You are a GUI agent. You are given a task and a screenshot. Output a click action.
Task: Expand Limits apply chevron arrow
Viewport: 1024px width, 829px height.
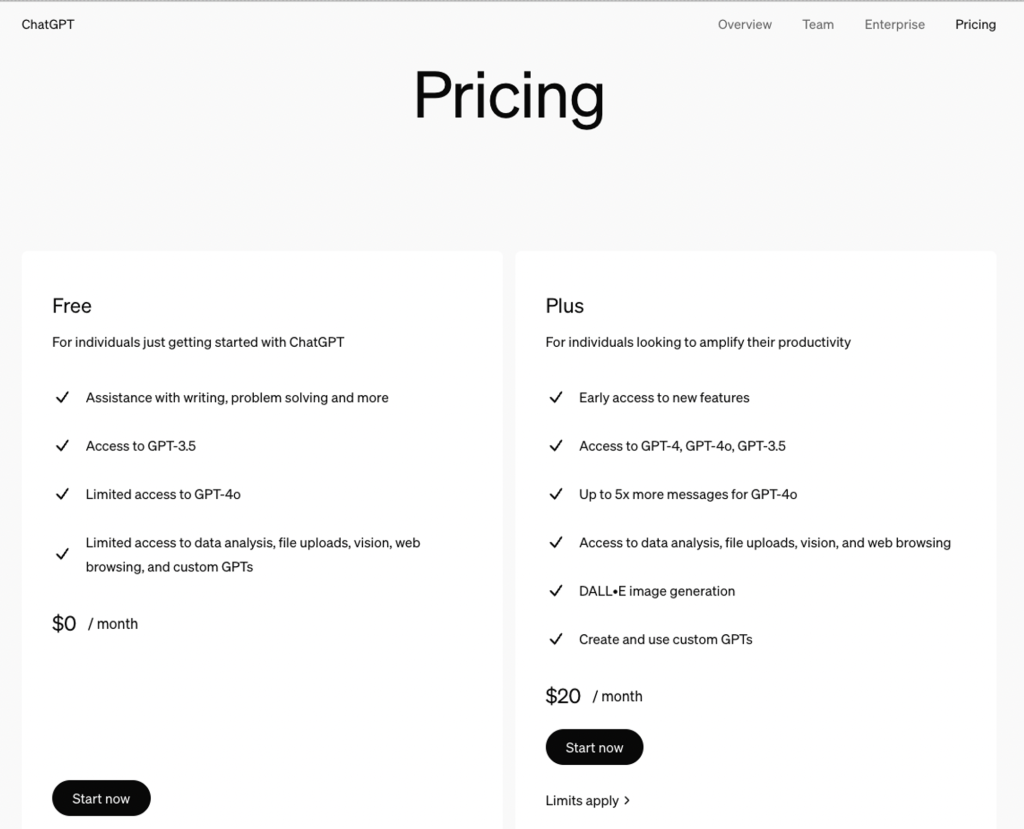(x=627, y=801)
